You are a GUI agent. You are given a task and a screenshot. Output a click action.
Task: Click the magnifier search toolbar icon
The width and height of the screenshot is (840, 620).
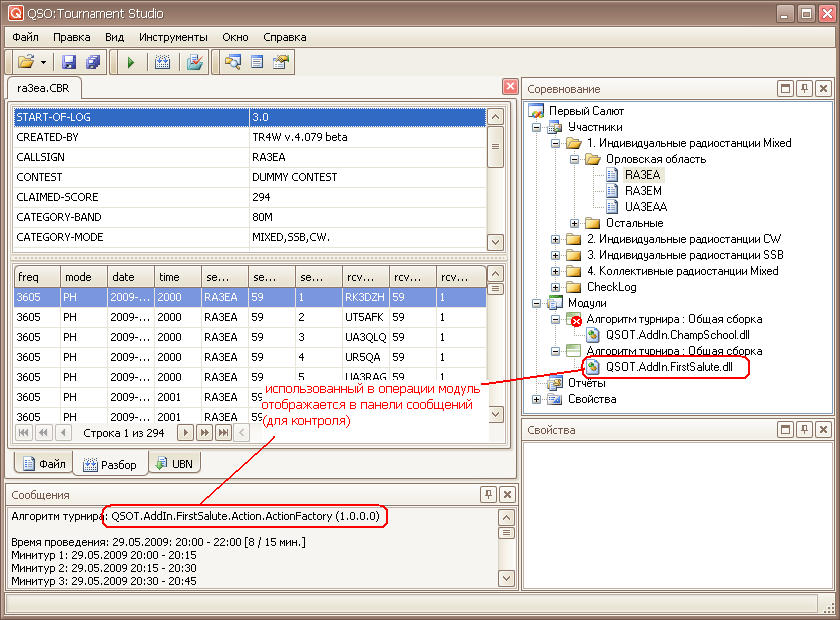click(232, 62)
